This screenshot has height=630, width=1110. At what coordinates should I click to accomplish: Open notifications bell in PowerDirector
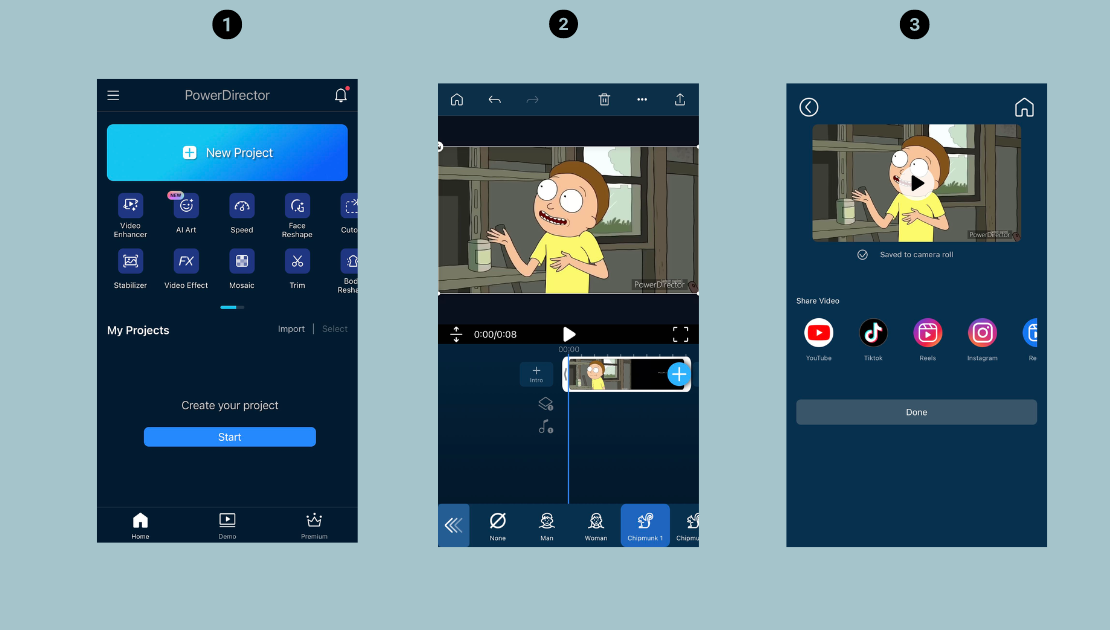(x=341, y=95)
